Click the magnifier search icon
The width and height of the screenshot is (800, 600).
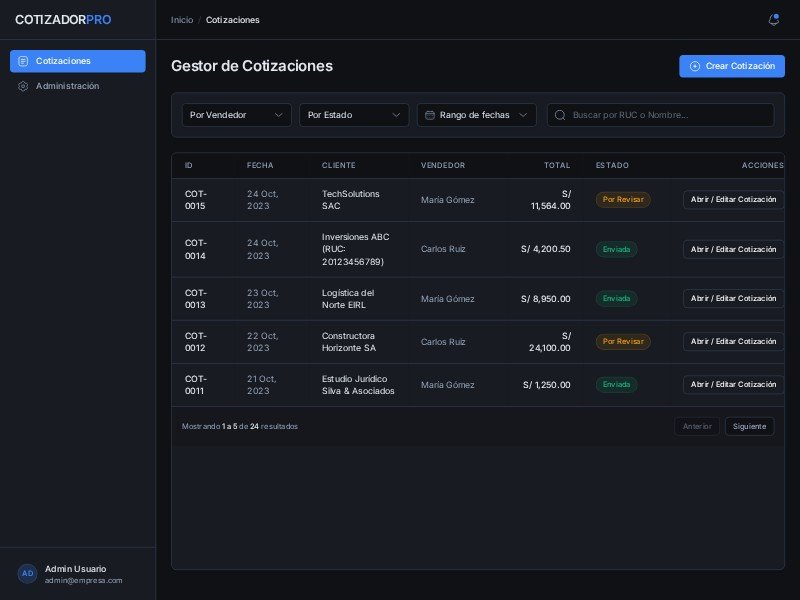click(560, 115)
